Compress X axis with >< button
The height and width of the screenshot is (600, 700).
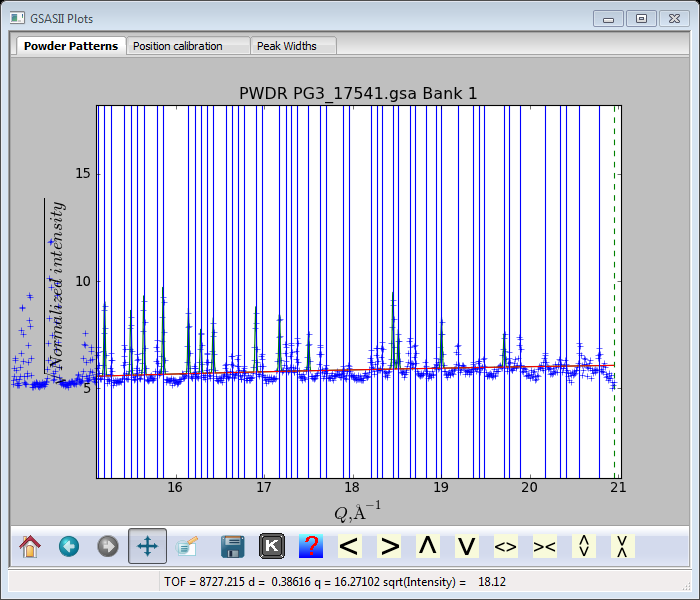point(545,546)
